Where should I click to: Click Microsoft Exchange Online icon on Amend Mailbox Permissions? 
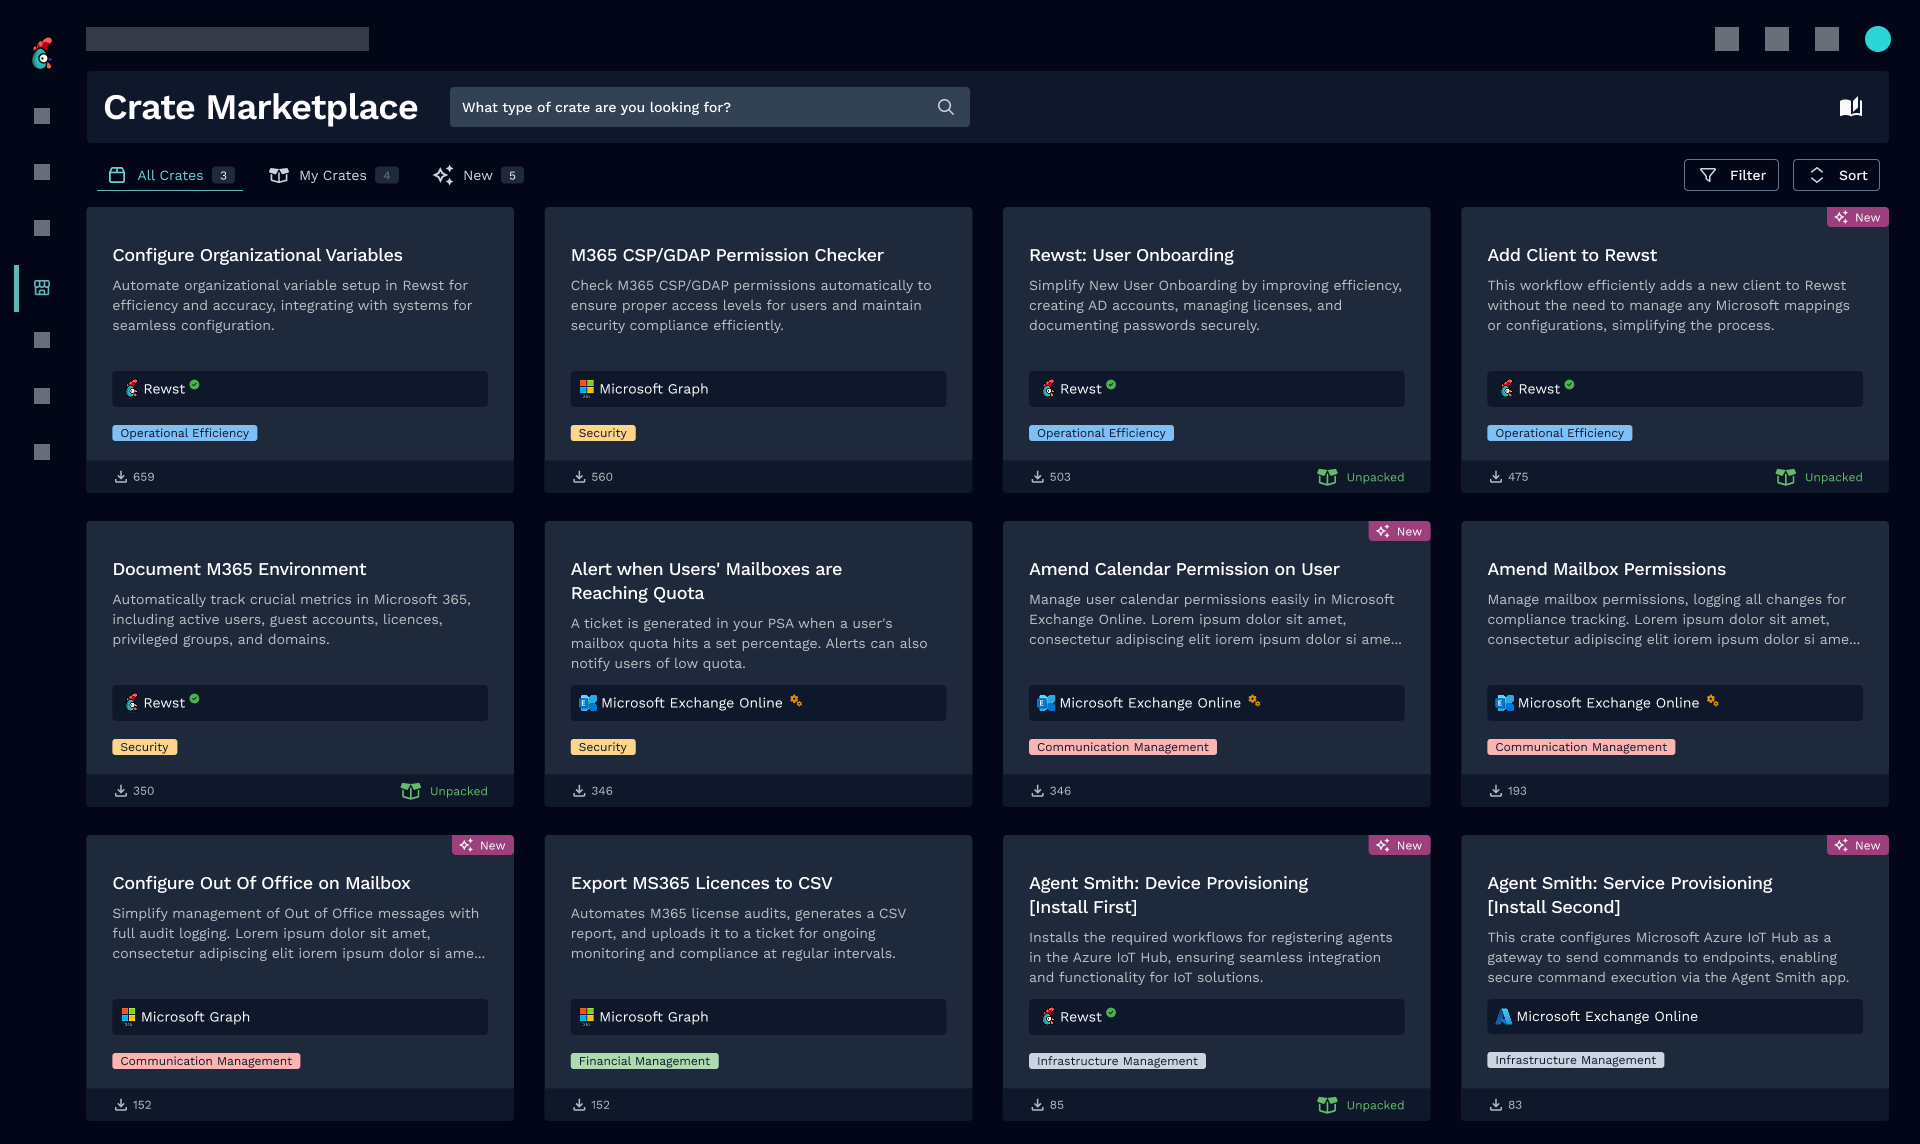(x=1504, y=703)
